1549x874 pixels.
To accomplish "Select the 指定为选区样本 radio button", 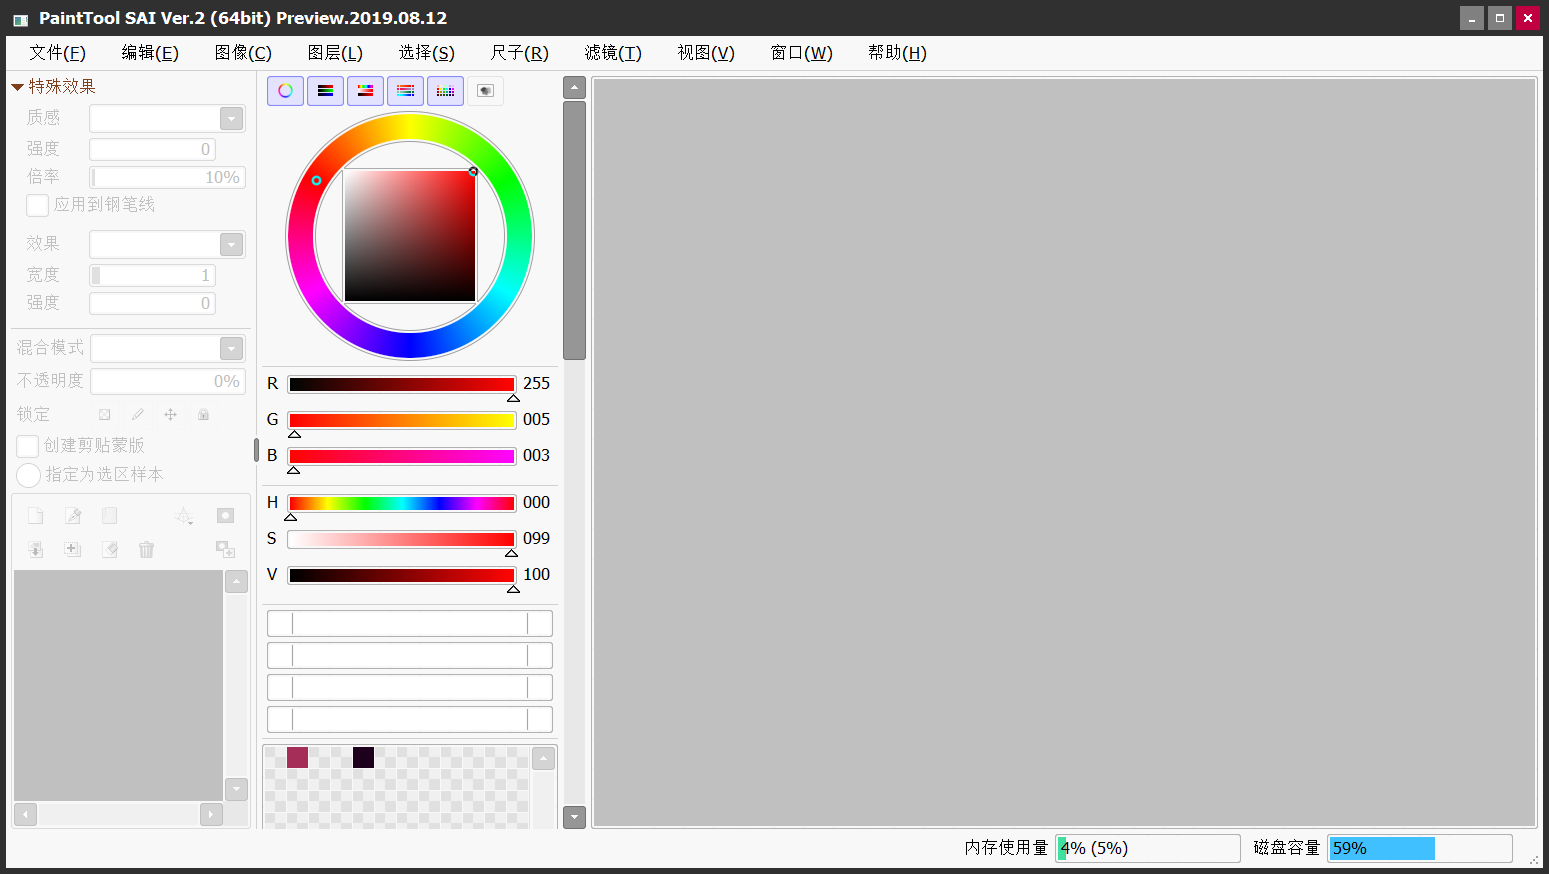I will pos(29,475).
